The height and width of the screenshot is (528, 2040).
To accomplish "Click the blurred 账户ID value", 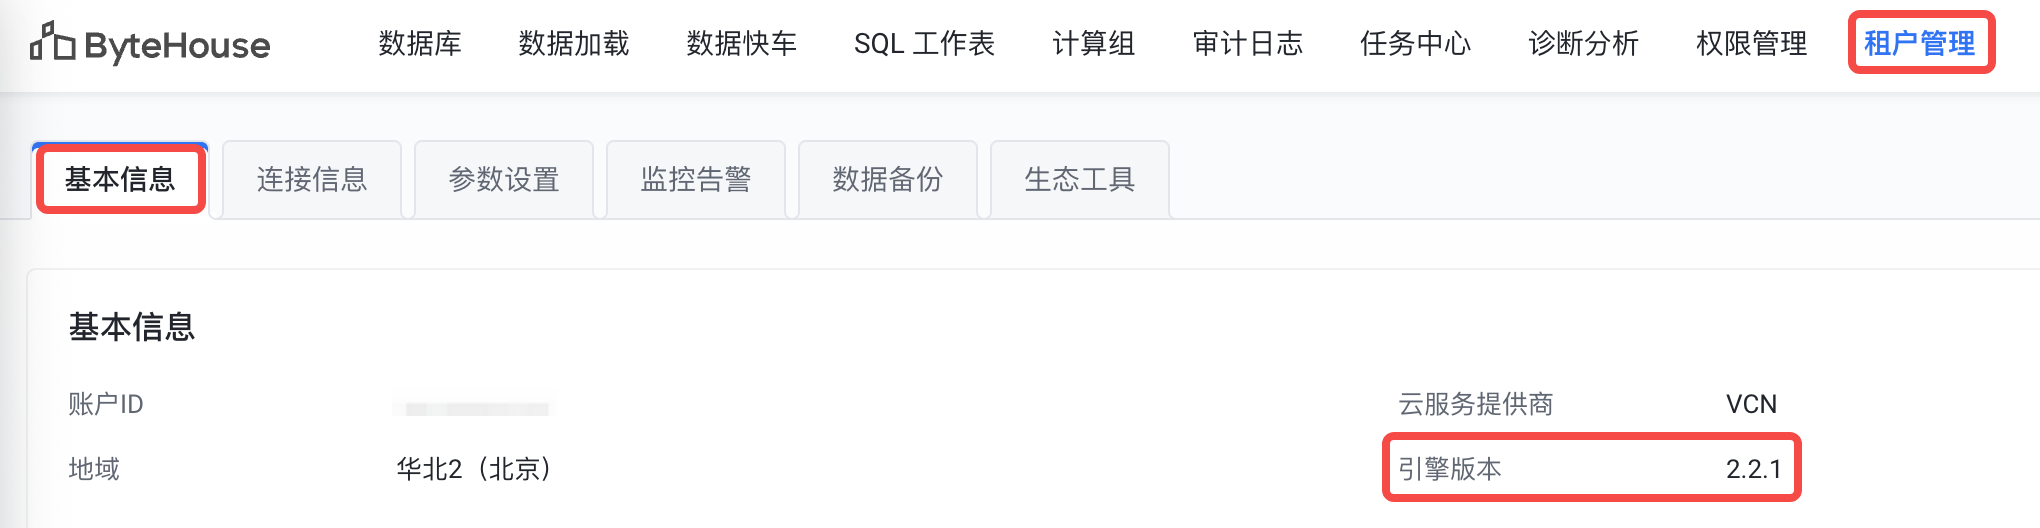I will click(x=472, y=408).
